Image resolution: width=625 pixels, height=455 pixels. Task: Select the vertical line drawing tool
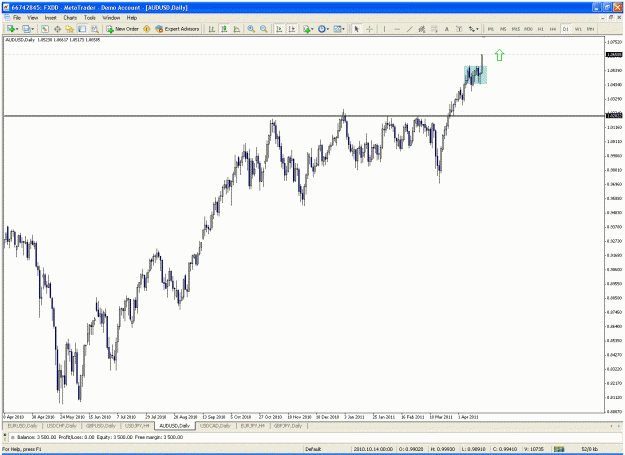pos(384,29)
